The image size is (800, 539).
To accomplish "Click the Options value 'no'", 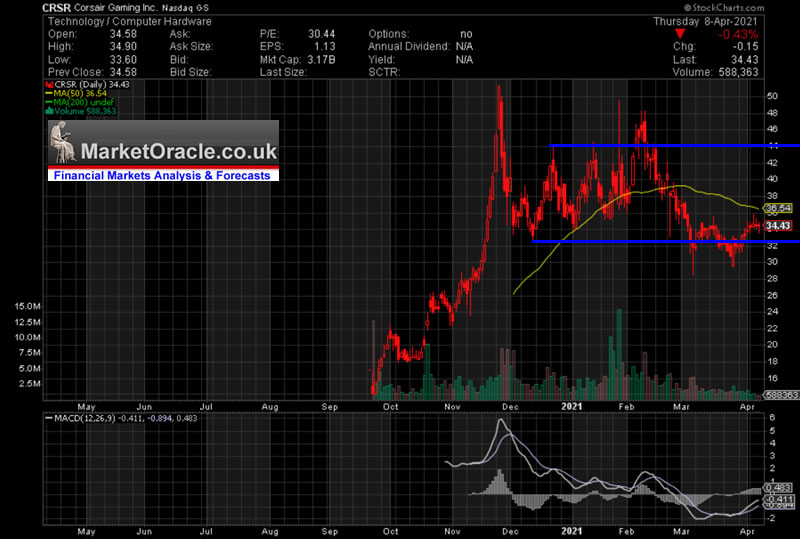I will 466,34.
